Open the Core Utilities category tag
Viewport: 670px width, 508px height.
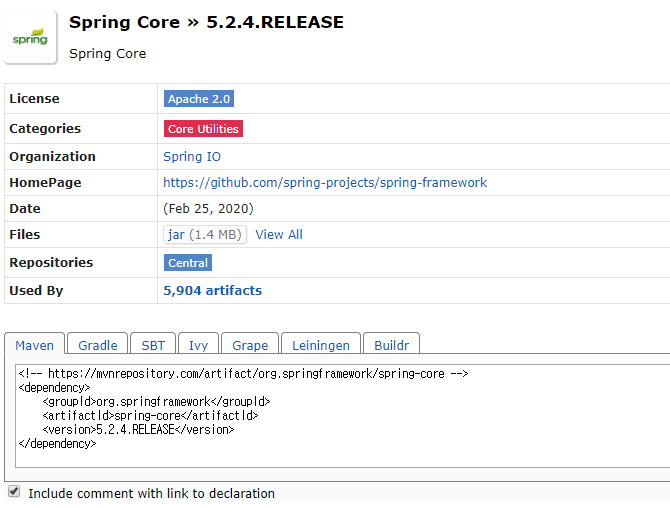pos(203,129)
